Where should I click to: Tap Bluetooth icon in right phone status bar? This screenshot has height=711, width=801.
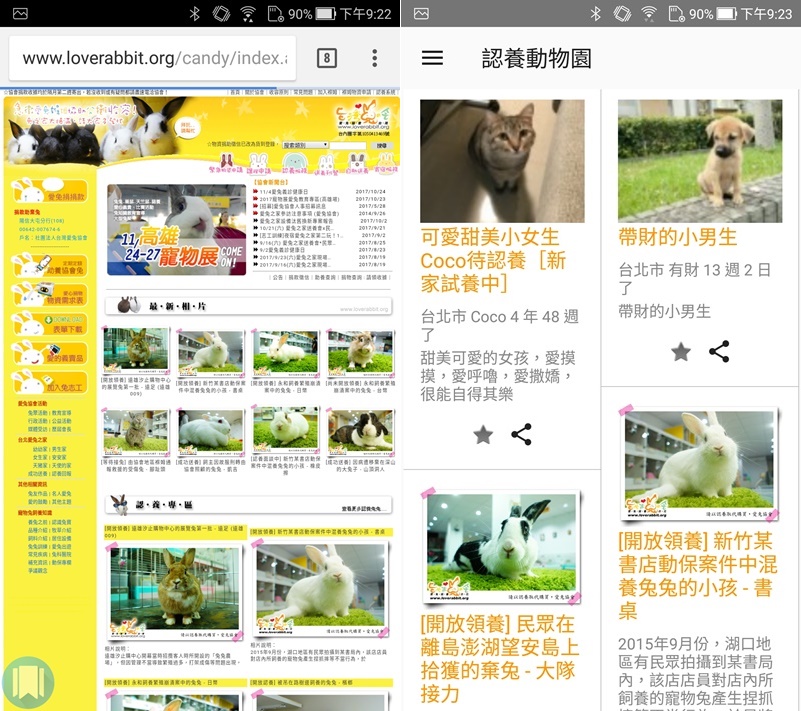point(595,14)
